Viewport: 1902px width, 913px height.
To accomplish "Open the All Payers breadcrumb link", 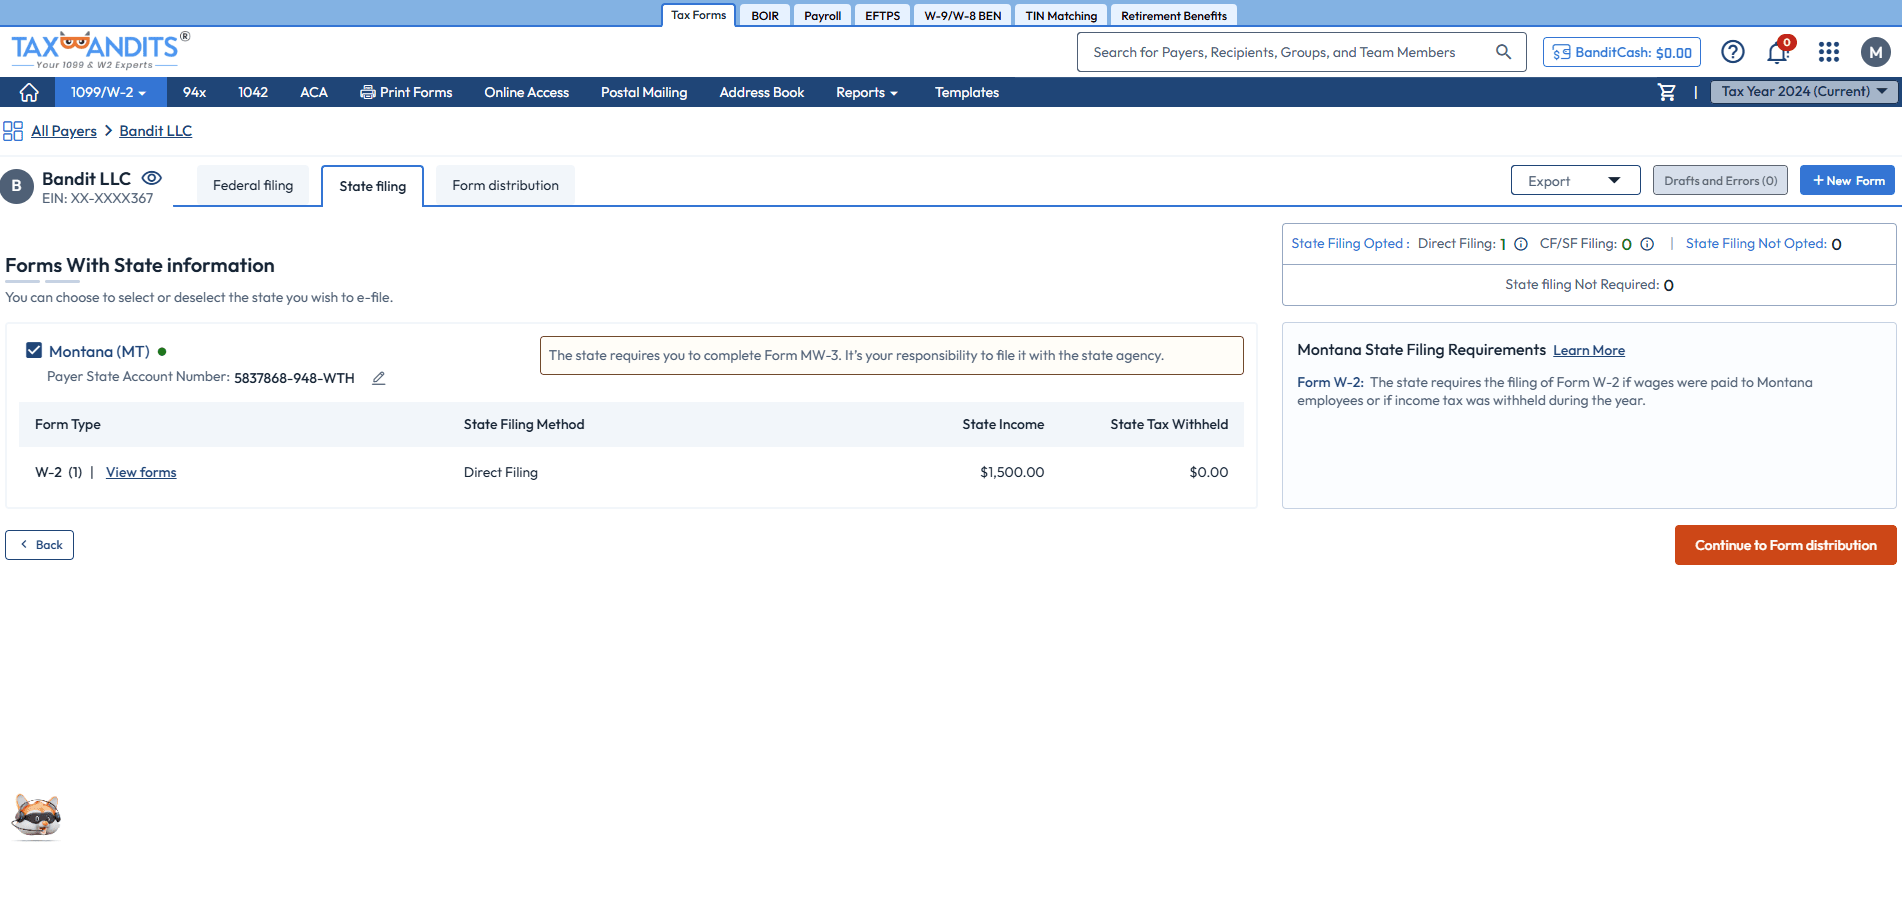I will tap(64, 131).
